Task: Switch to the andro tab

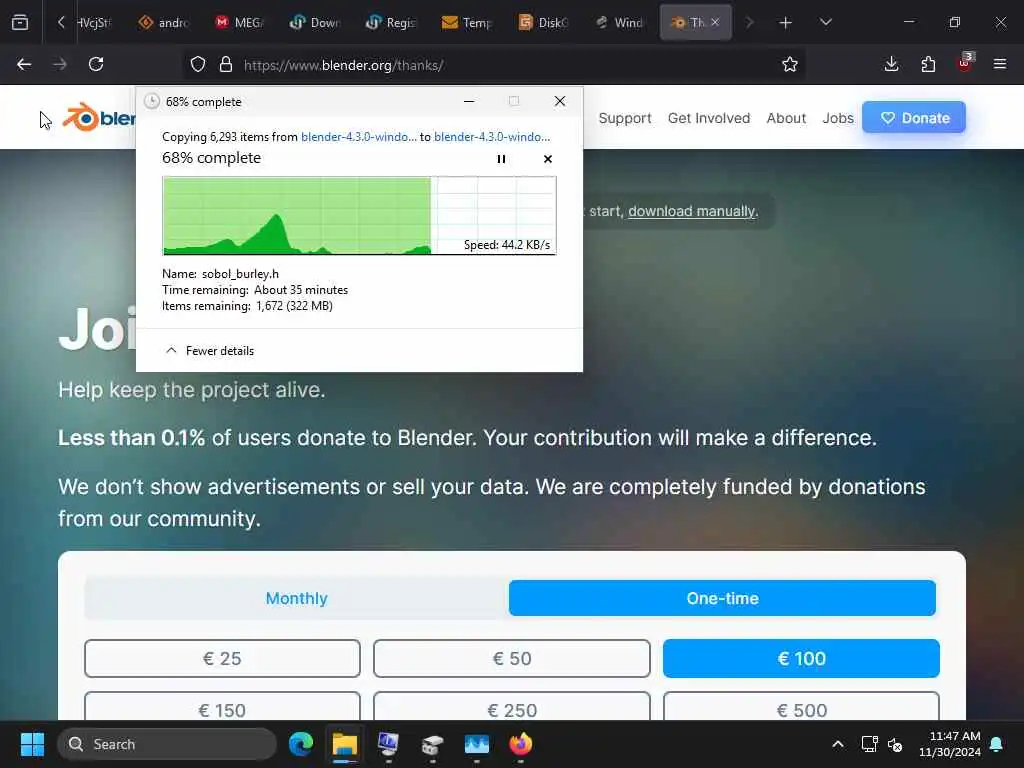Action: [164, 23]
